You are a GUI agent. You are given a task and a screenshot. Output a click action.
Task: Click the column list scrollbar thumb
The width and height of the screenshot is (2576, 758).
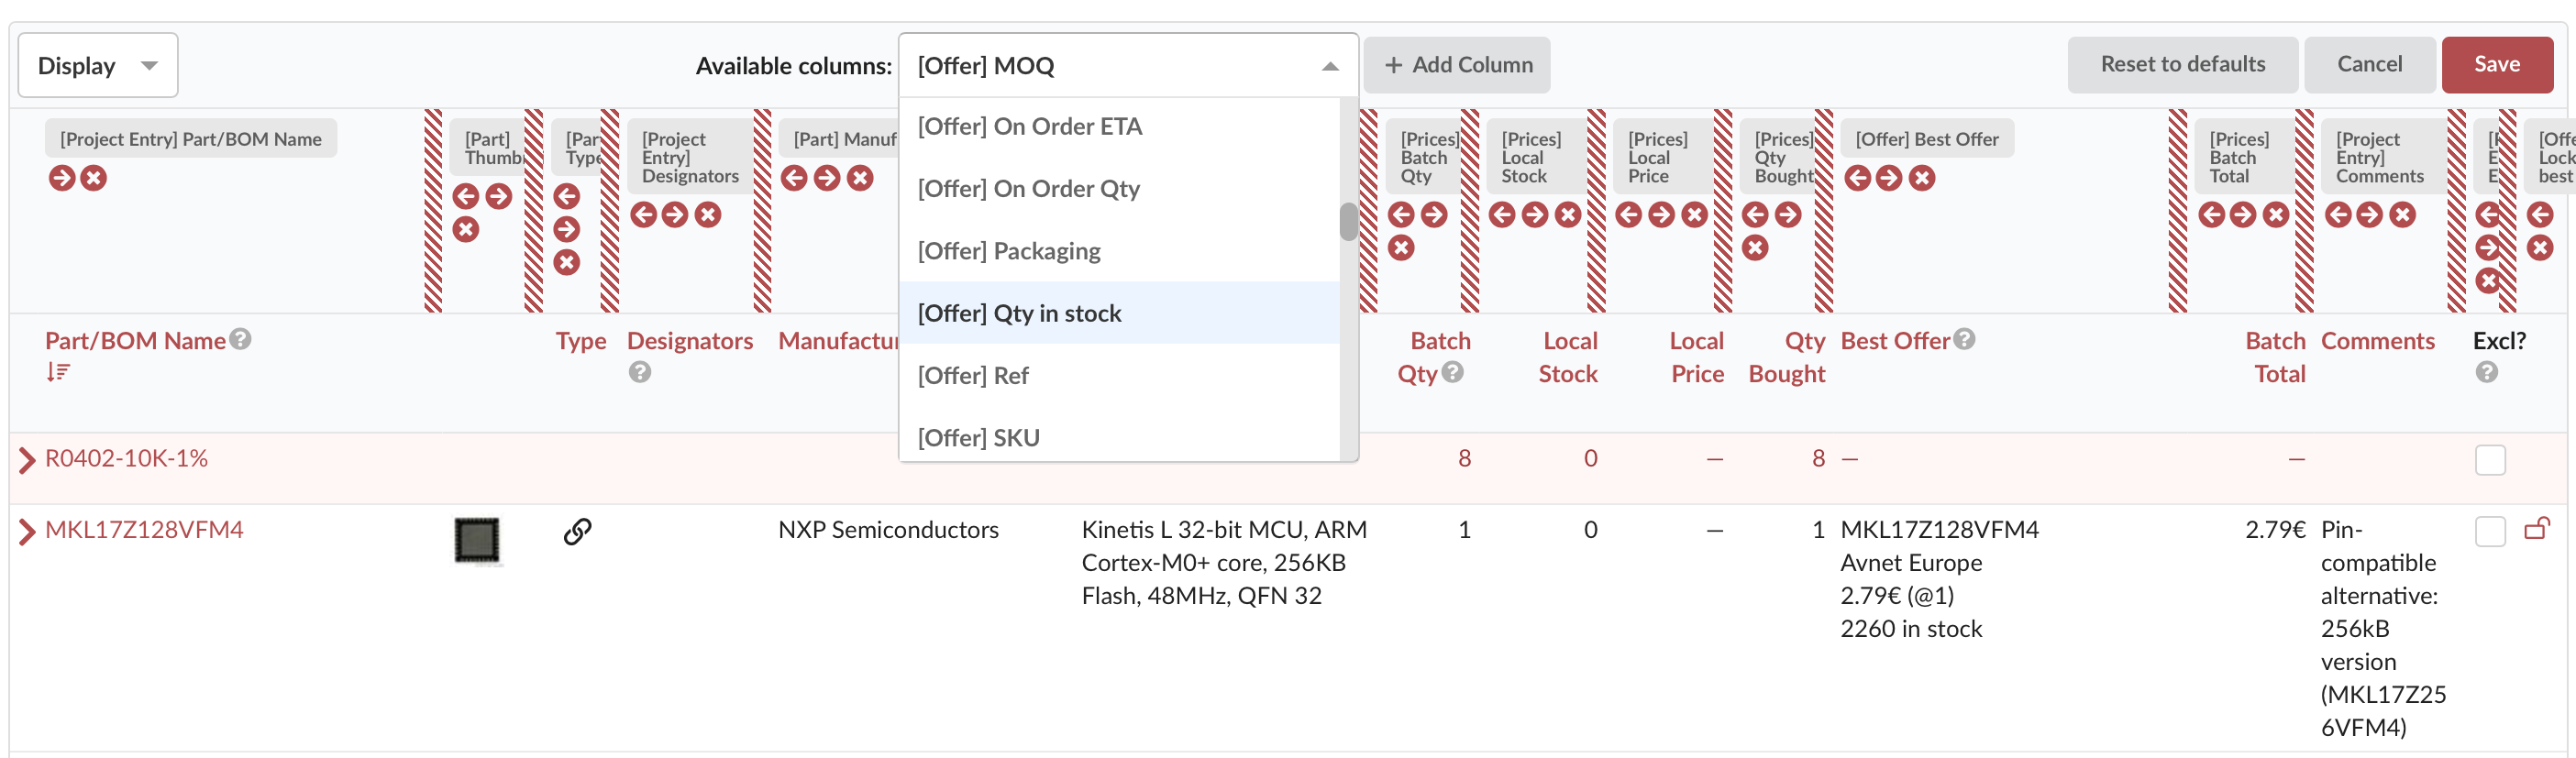(1348, 222)
